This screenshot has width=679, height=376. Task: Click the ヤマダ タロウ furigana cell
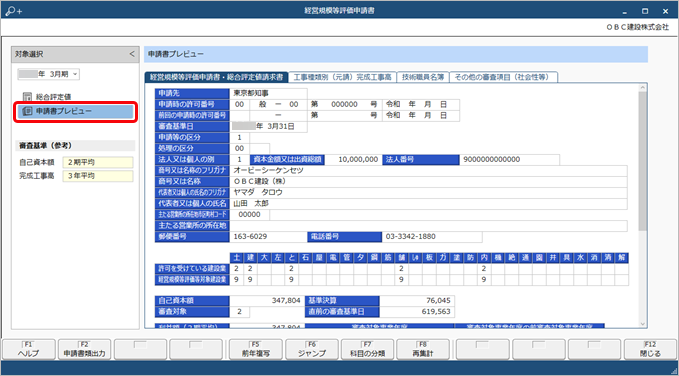pyautogui.click(x=429, y=192)
